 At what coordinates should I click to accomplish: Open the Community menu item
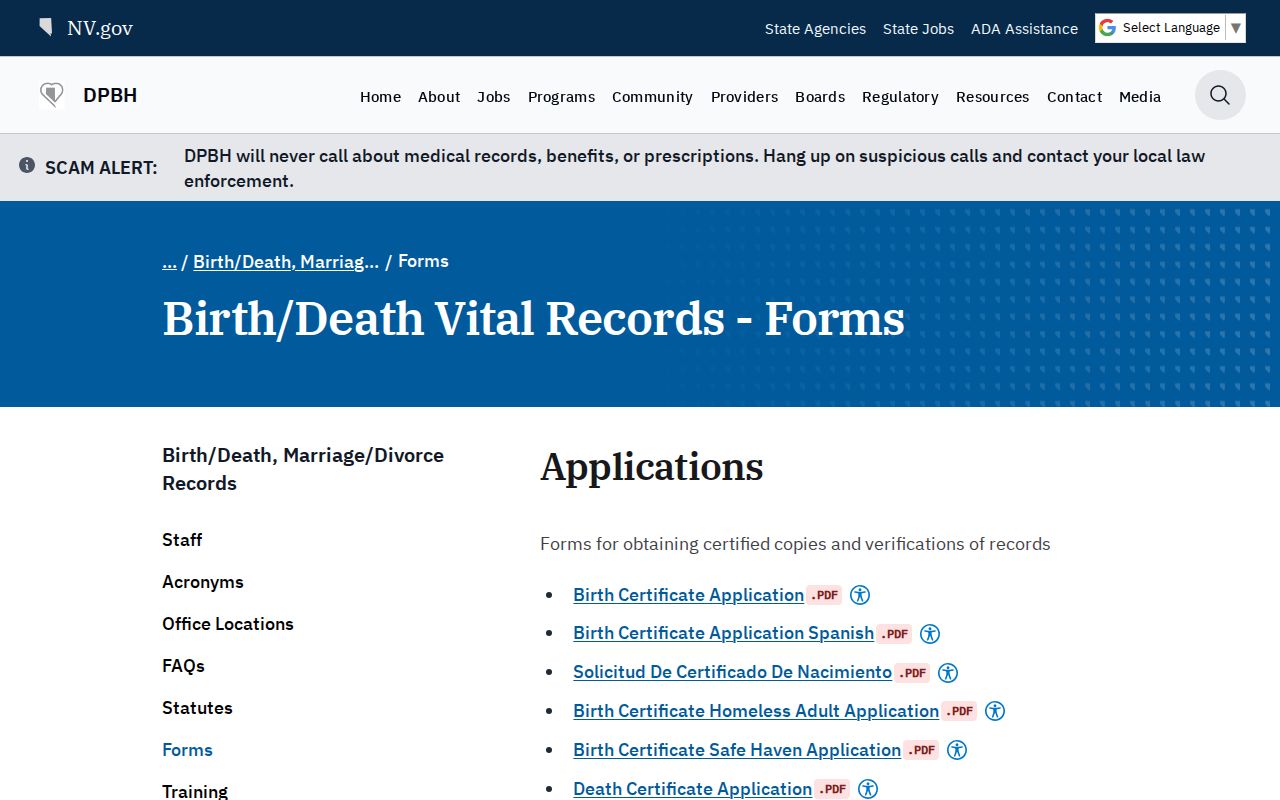(x=652, y=97)
